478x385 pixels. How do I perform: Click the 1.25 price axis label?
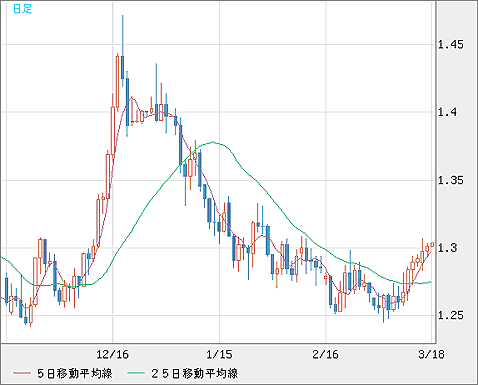click(450, 315)
